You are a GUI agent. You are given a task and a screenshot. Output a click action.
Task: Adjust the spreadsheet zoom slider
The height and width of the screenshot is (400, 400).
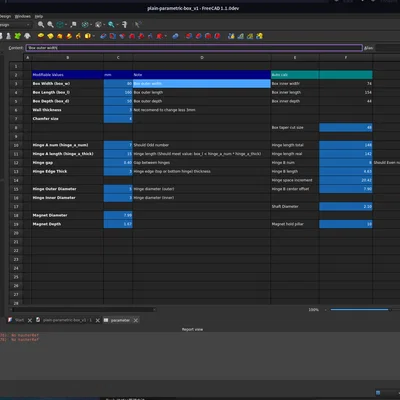click(x=360, y=310)
